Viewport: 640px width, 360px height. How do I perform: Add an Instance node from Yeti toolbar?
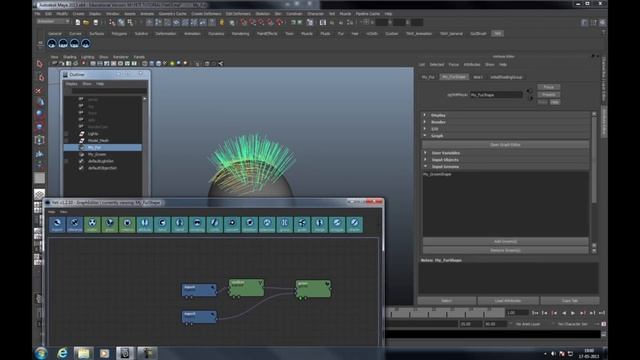tap(127, 224)
